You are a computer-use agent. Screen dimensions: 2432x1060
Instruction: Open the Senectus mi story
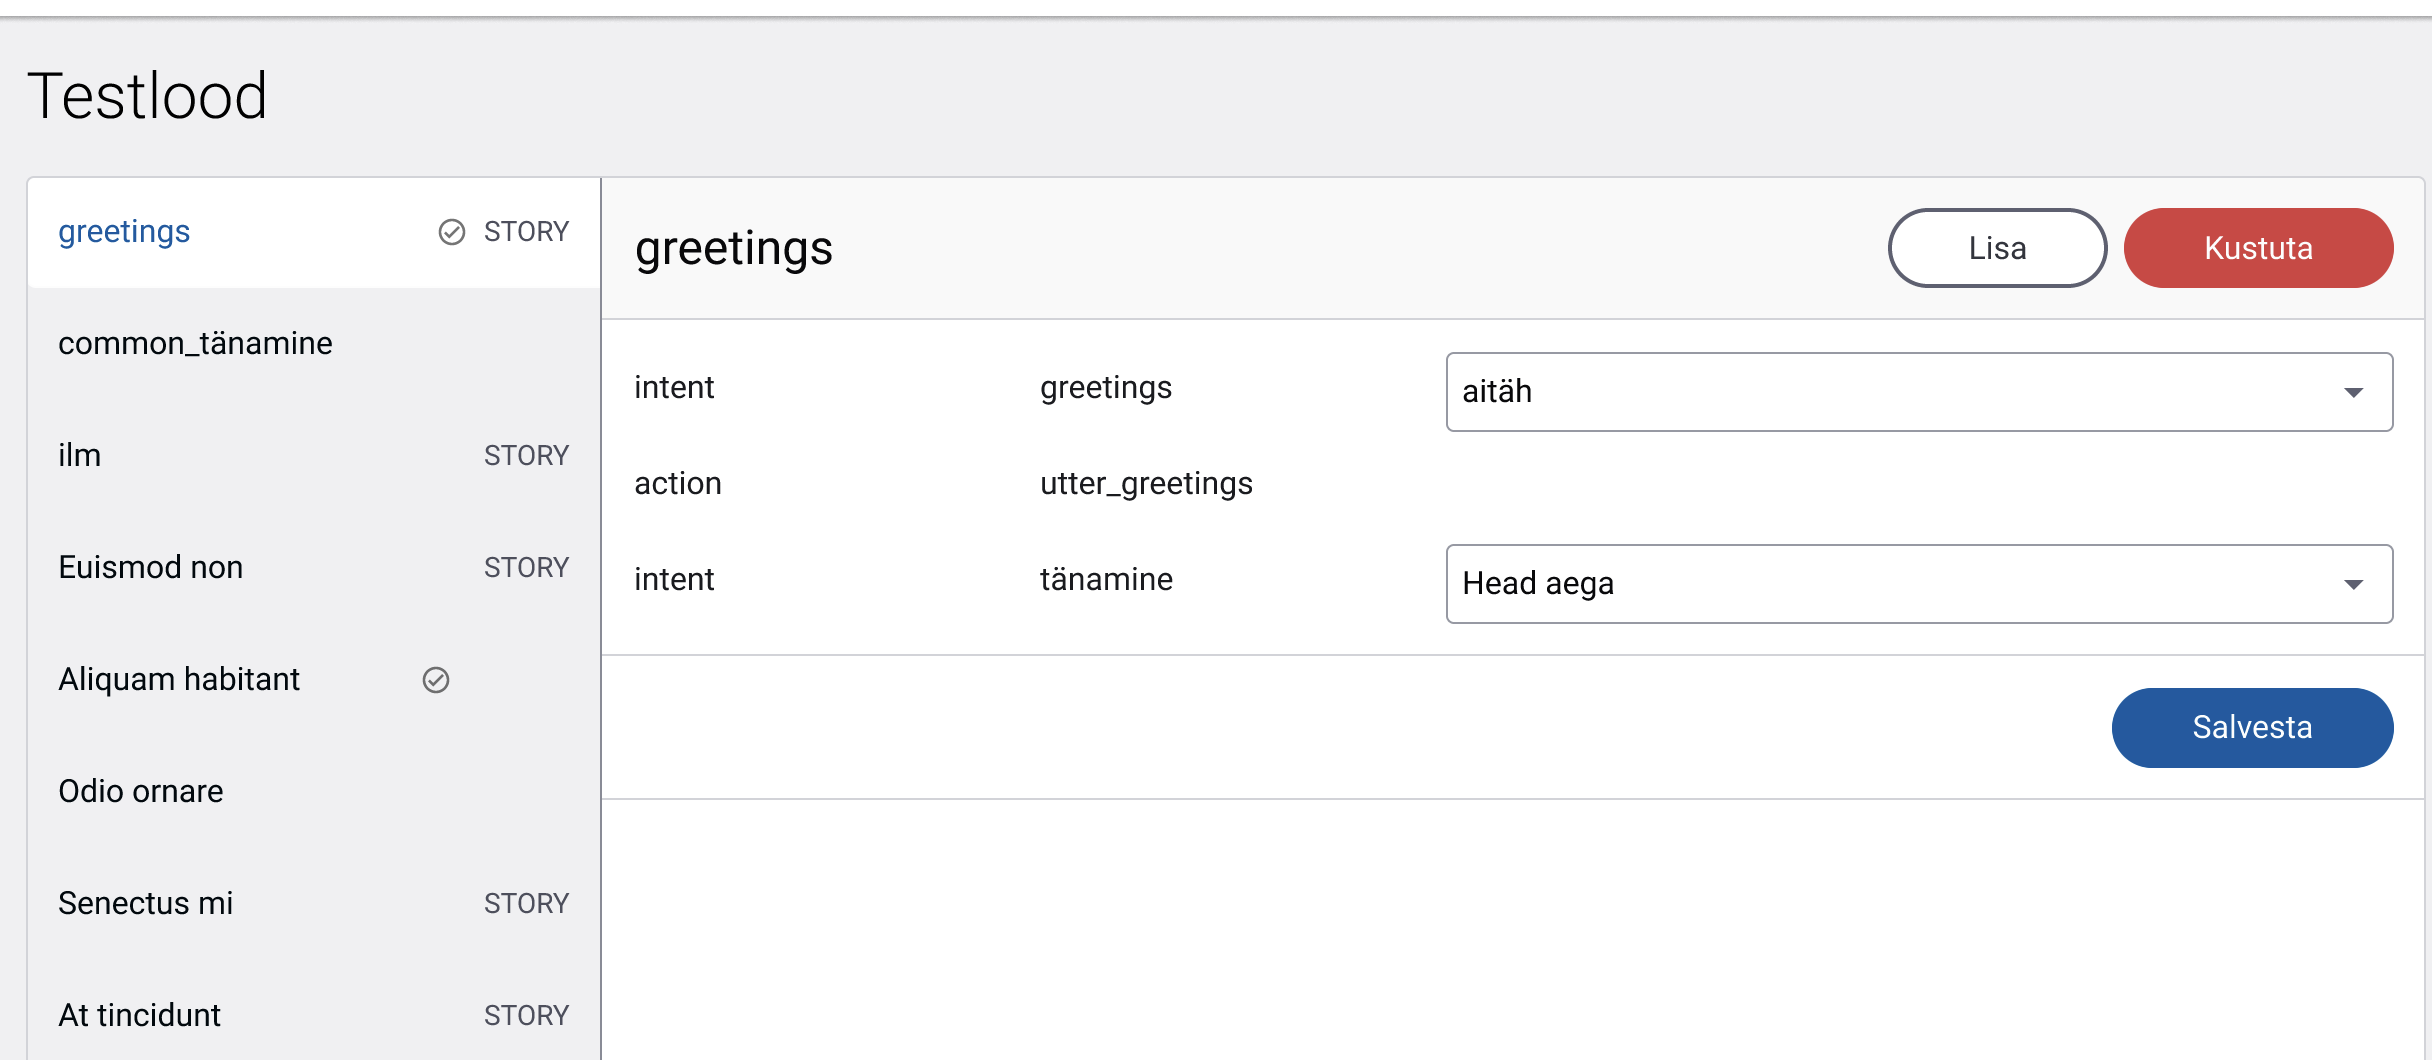point(145,903)
